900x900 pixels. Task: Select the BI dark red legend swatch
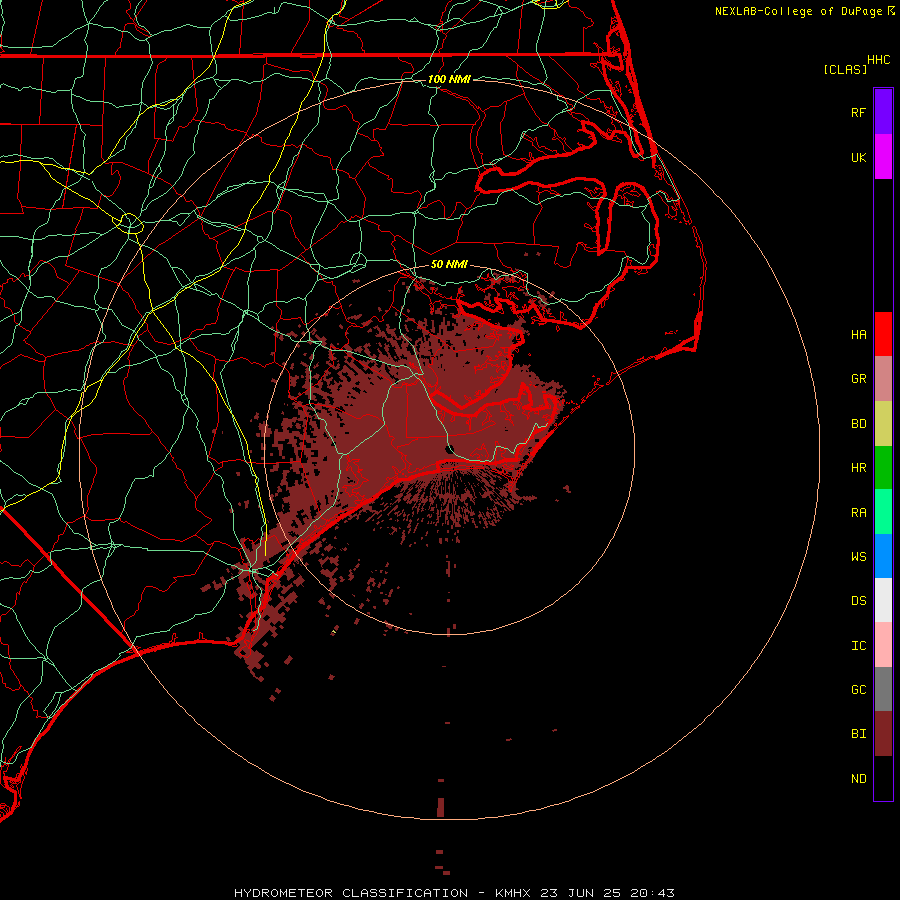tap(883, 734)
